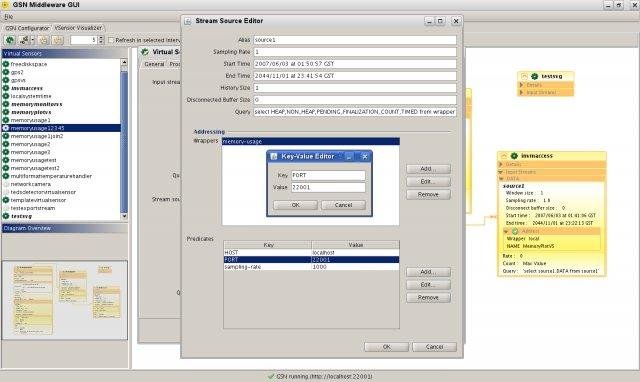Click the gear icon on the invmaccess diagram node
640x382 pixels.
coord(514,155)
